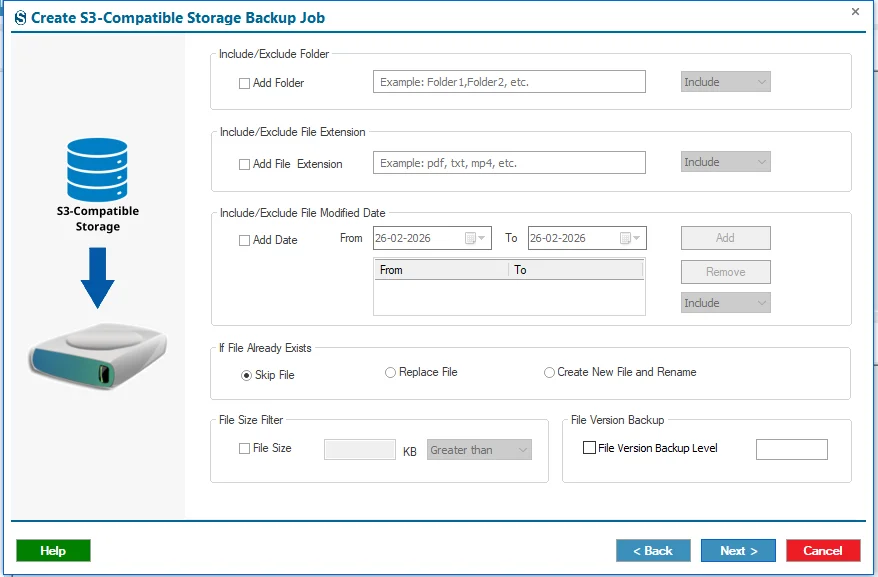Click the 'Include/Exclude File Extension' label
The width and height of the screenshot is (878, 577).
(292, 132)
